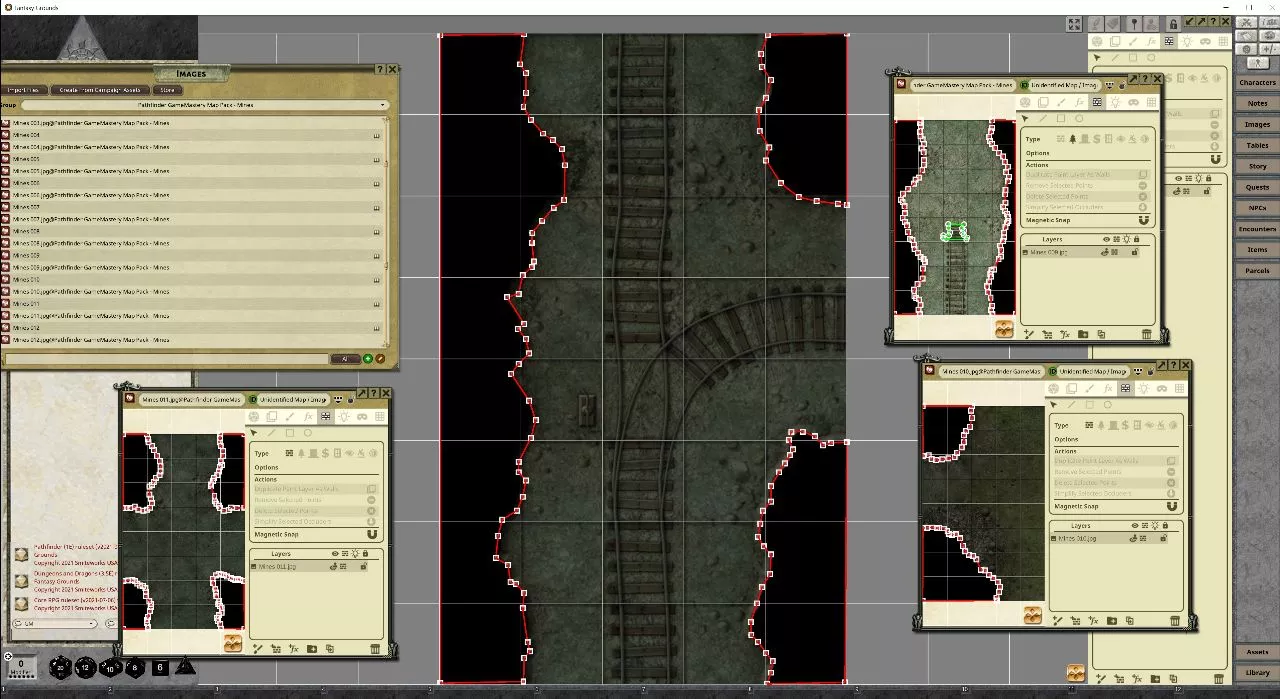Click orange unlock button in Mines 009 window
Image resolution: width=1280 pixels, height=699 pixels.
click(1004, 328)
